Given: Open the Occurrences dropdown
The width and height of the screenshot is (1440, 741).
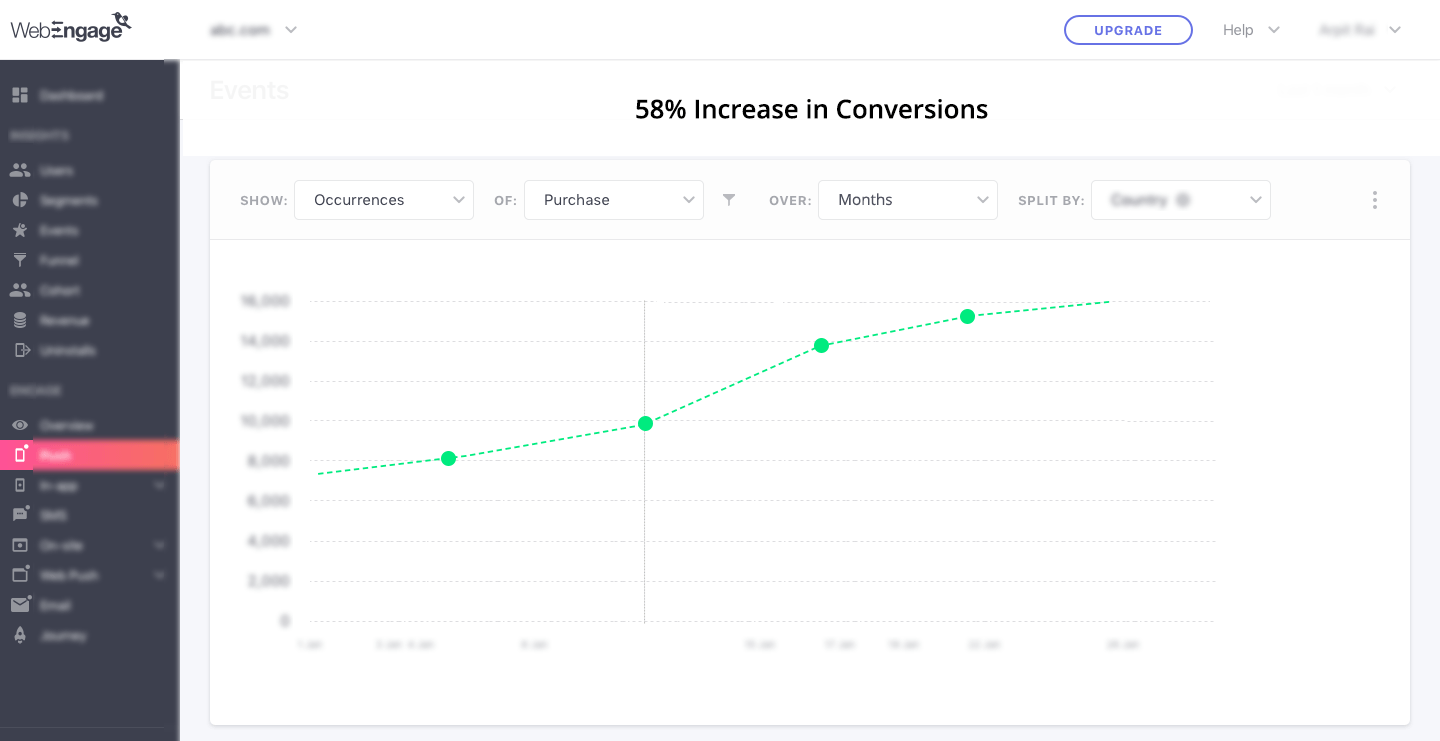Looking at the screenshot, I should click(x=384, y=199).
